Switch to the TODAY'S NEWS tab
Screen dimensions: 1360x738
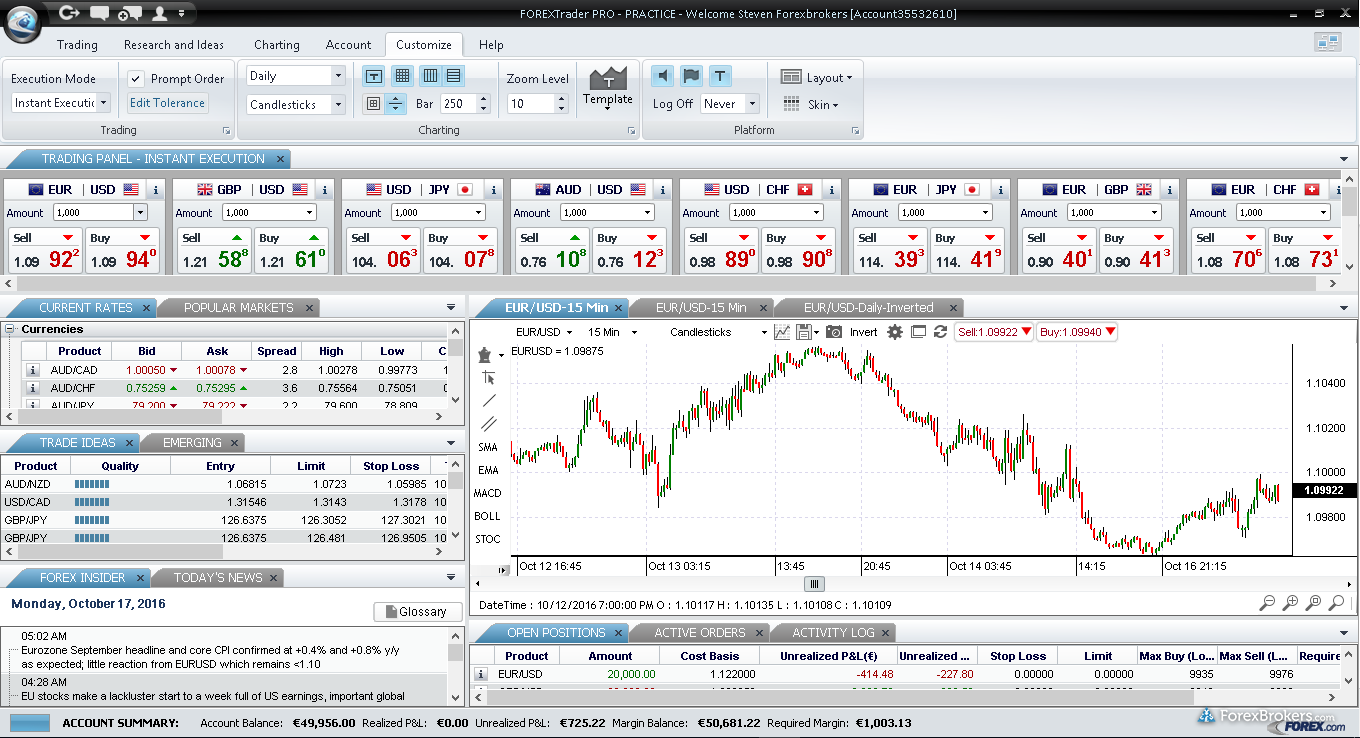[218, 578]
